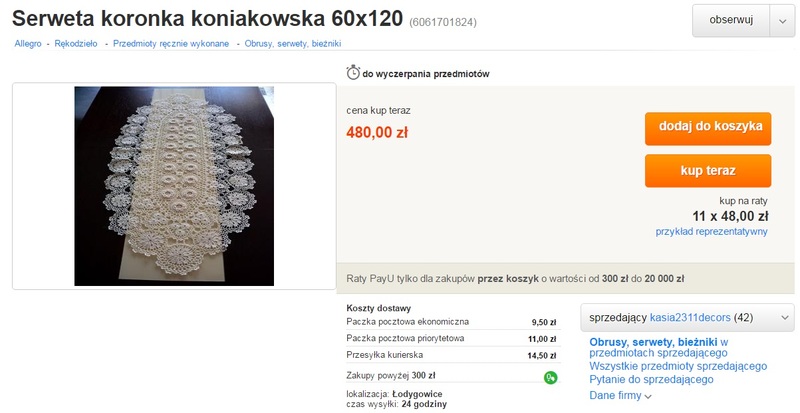Click the 11 x 48,00 zł installment offer
Image resolution: width=800 pixels, height=413 pixels.
coord(730,216)
